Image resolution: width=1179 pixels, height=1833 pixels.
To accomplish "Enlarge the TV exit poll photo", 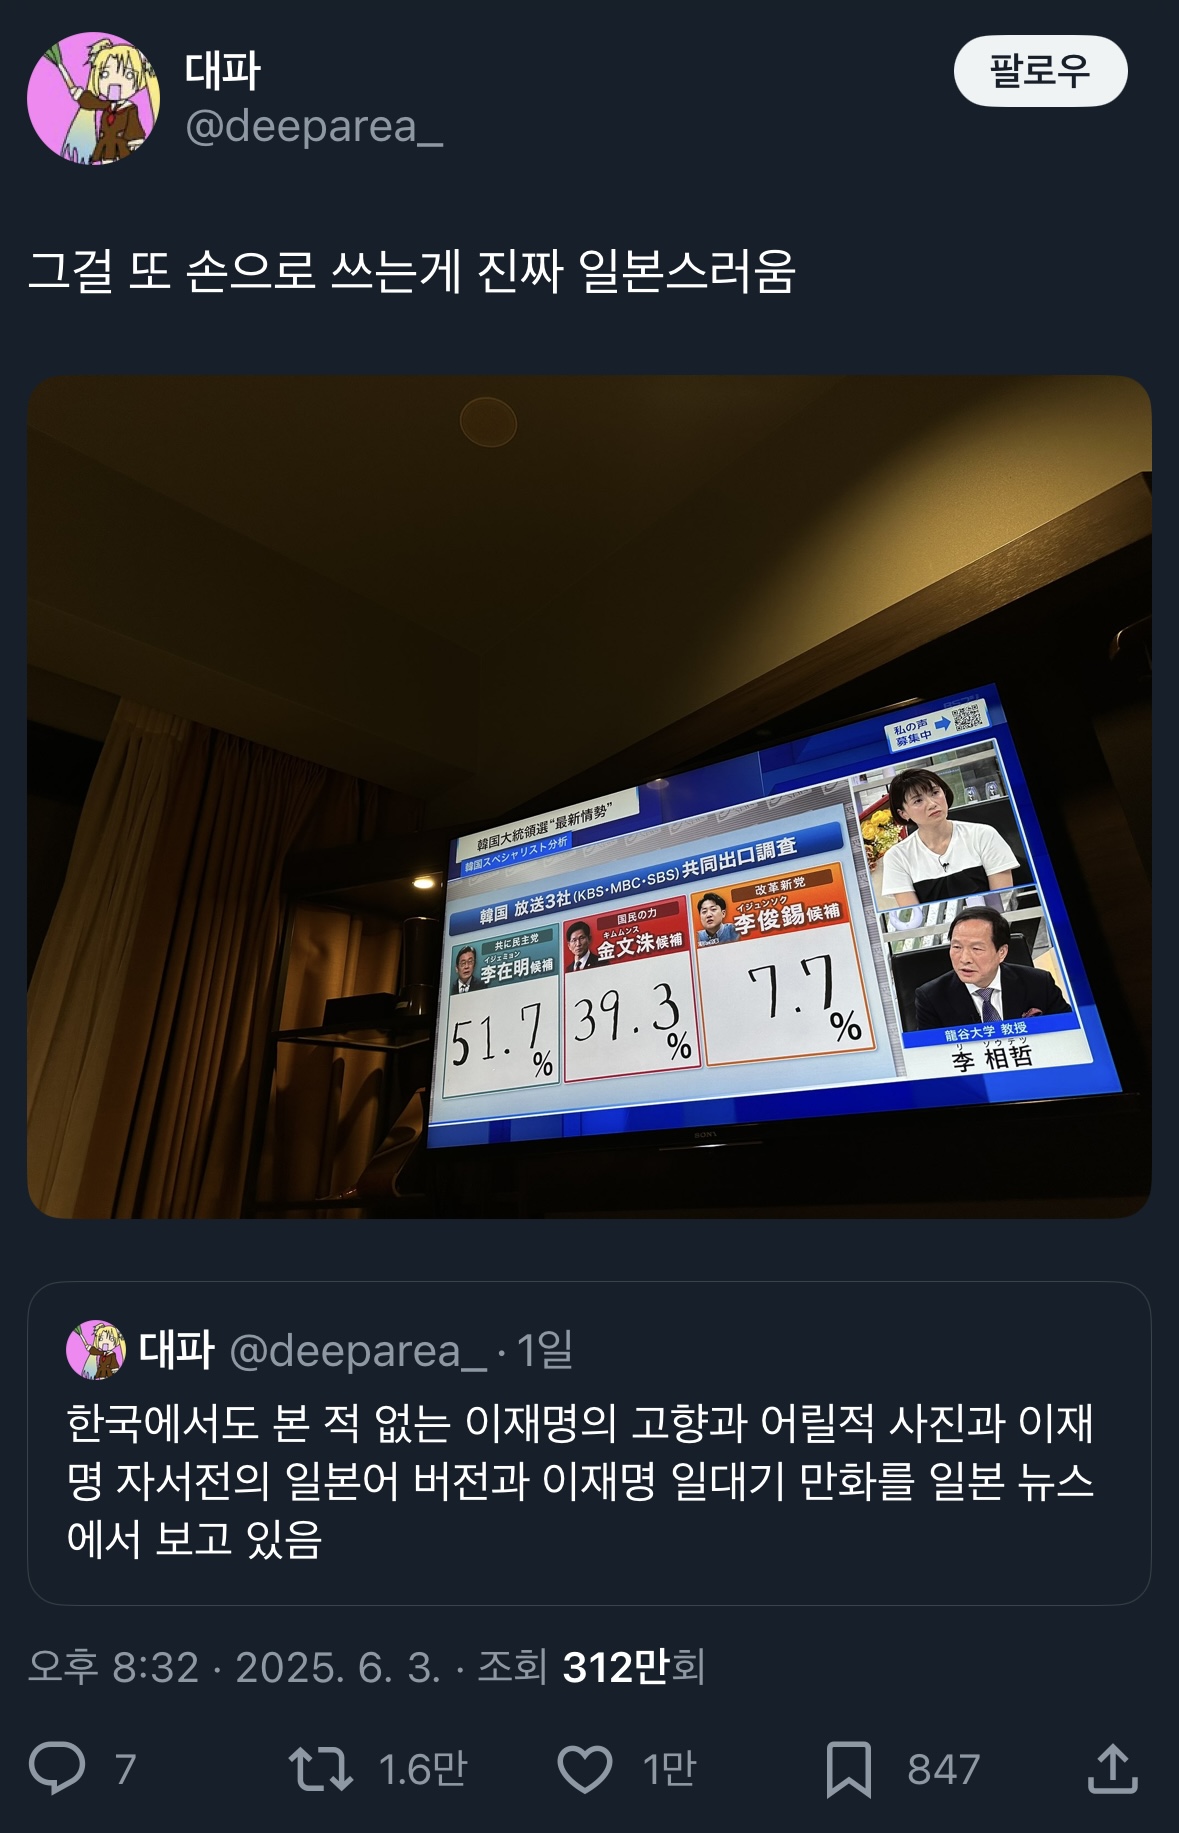I will click(589, 796).
